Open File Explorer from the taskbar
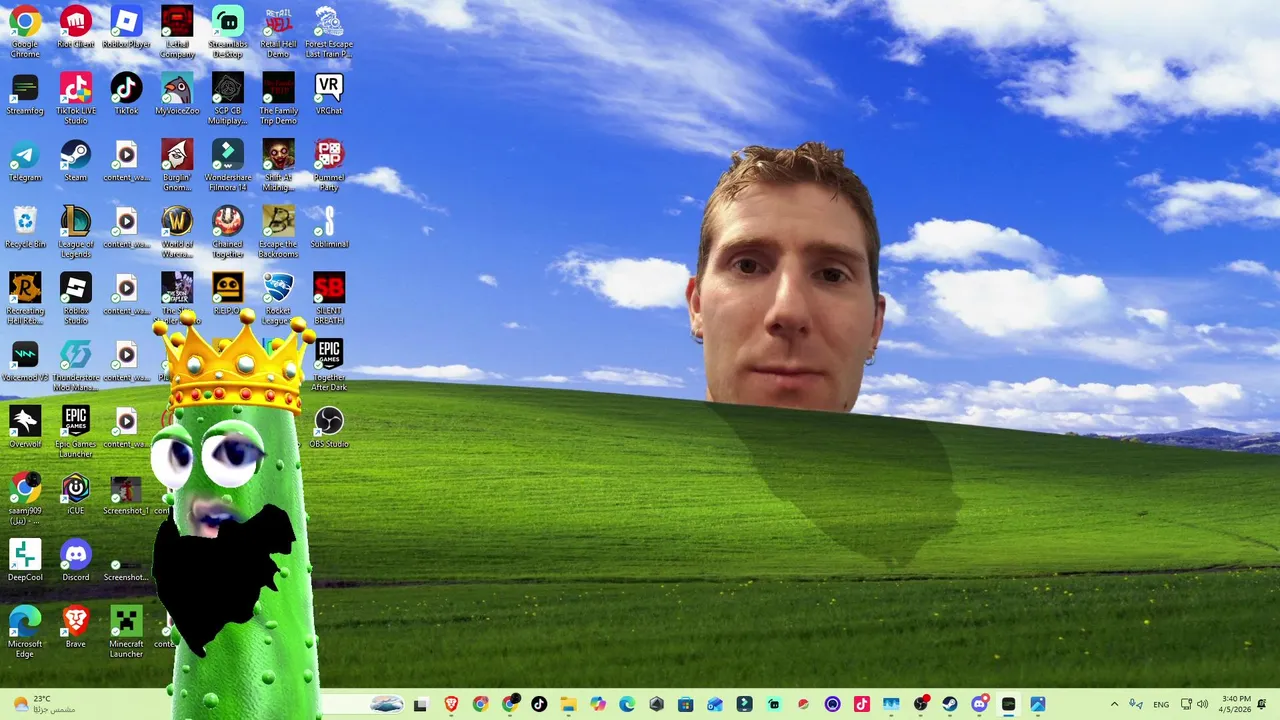The height and width of the screenshot is (720, 1280). [568, 705]
